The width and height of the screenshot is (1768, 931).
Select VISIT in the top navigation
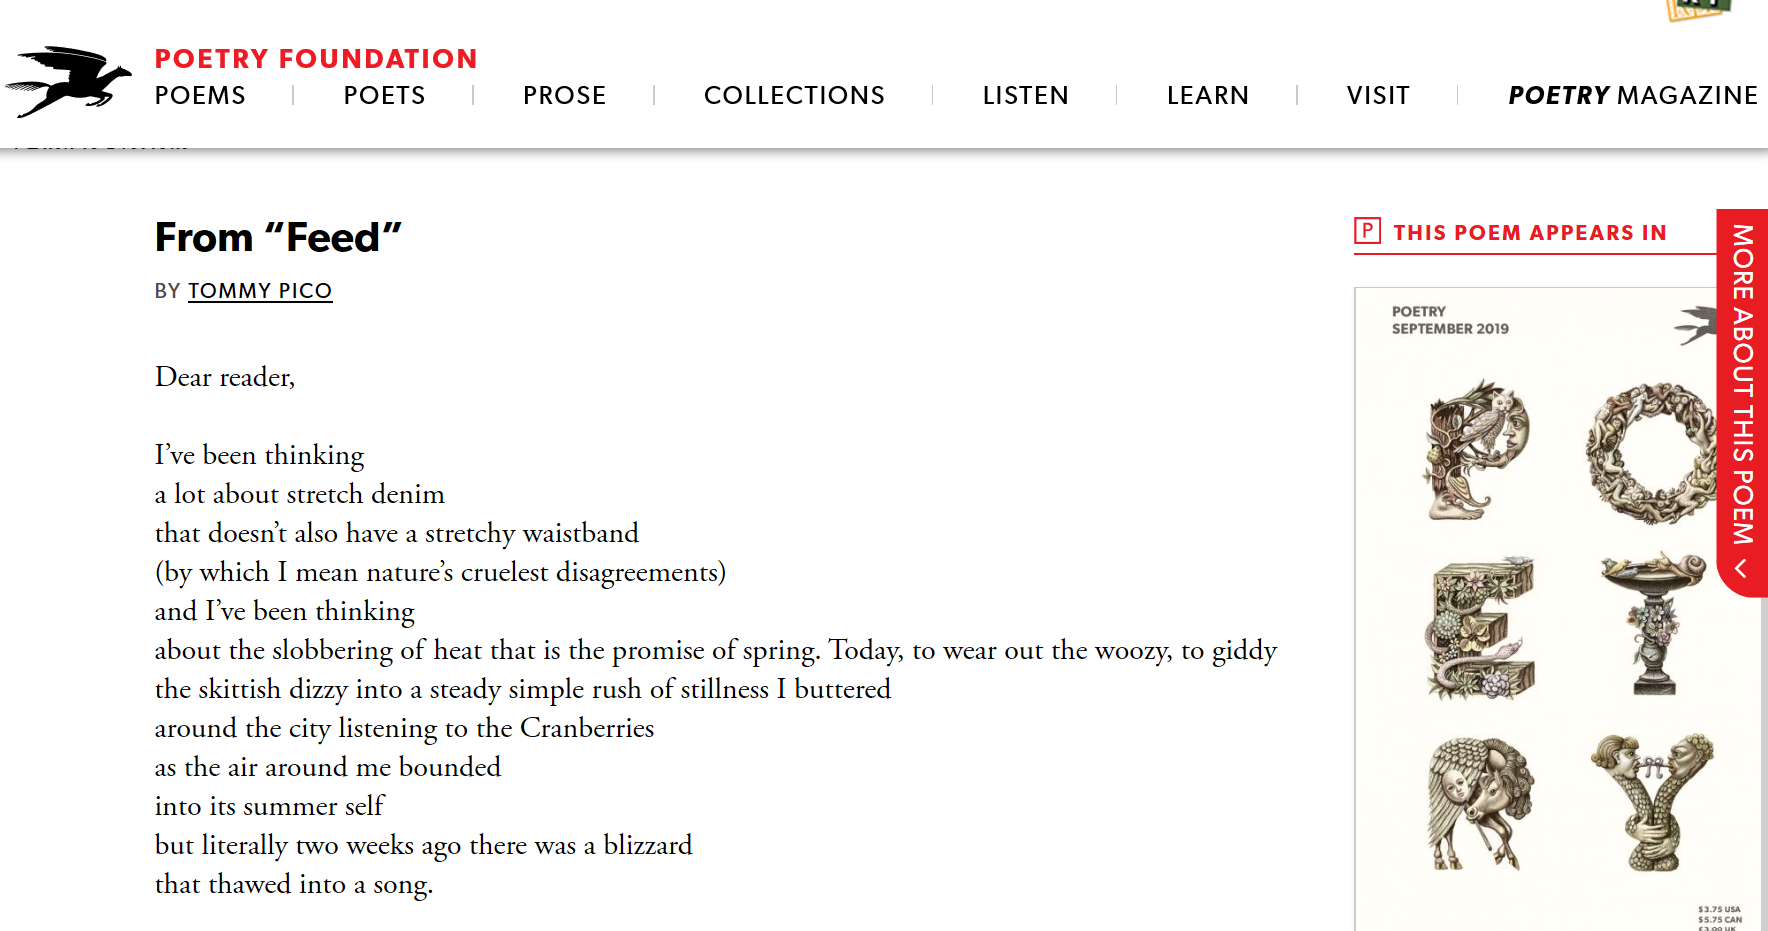point(1378,95)
